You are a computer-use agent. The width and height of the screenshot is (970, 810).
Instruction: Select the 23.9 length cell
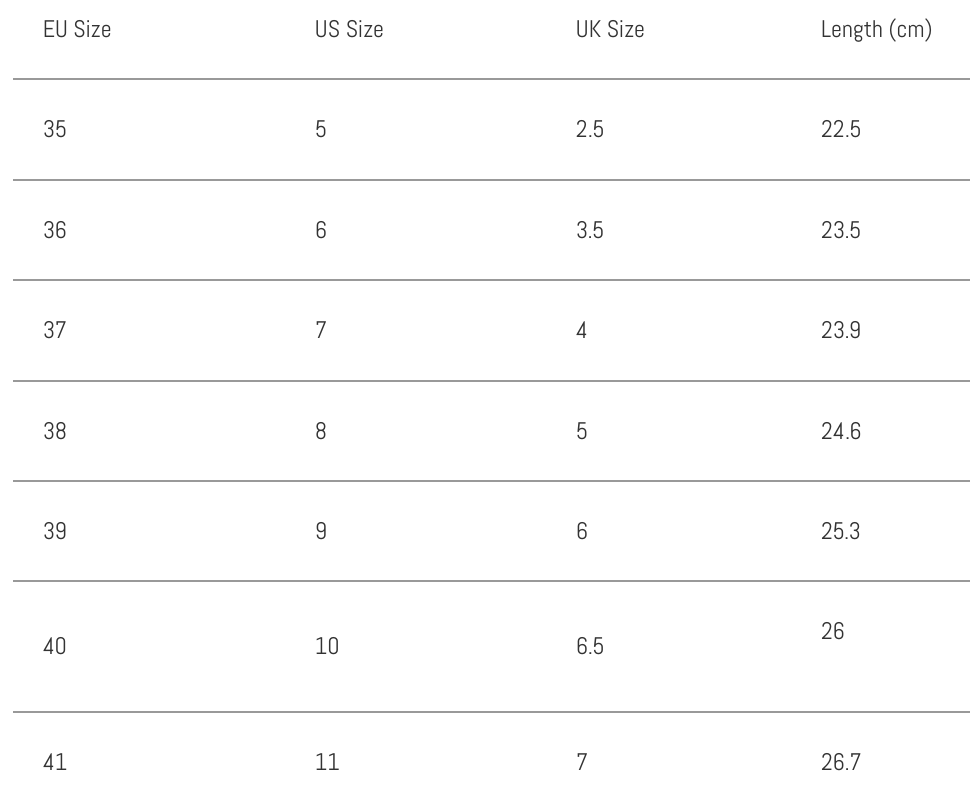click(x=840, y=331)
